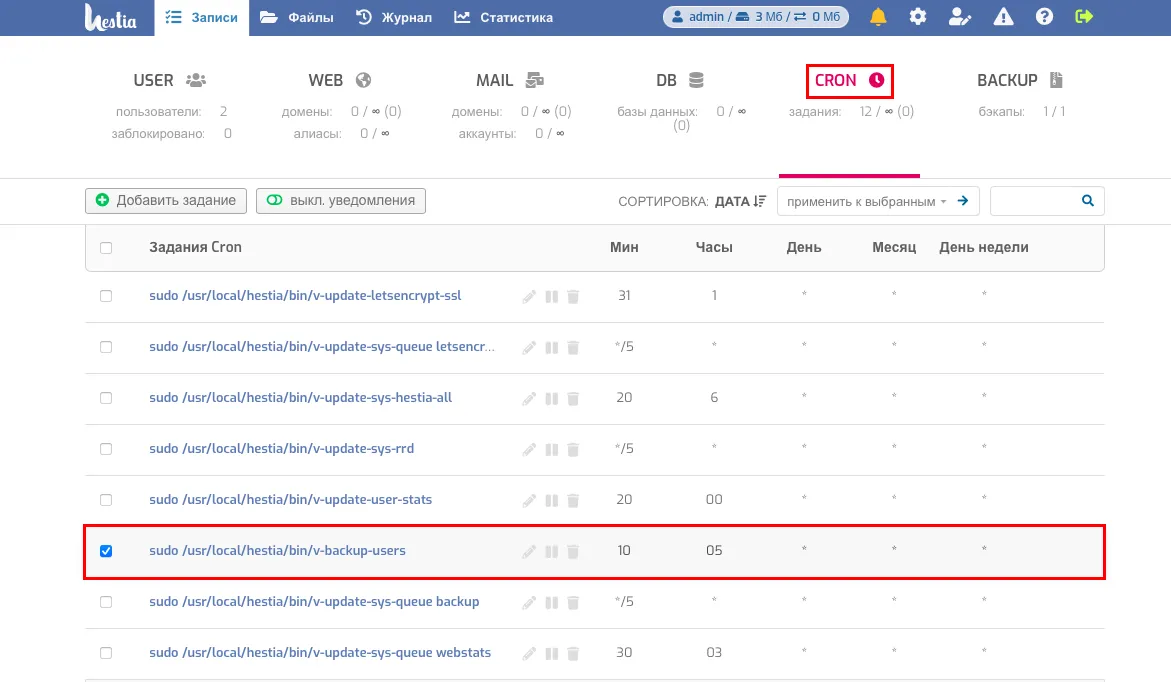Click the 'Добавить задание' button
The image size is (1171, 682).
(166, 201)
